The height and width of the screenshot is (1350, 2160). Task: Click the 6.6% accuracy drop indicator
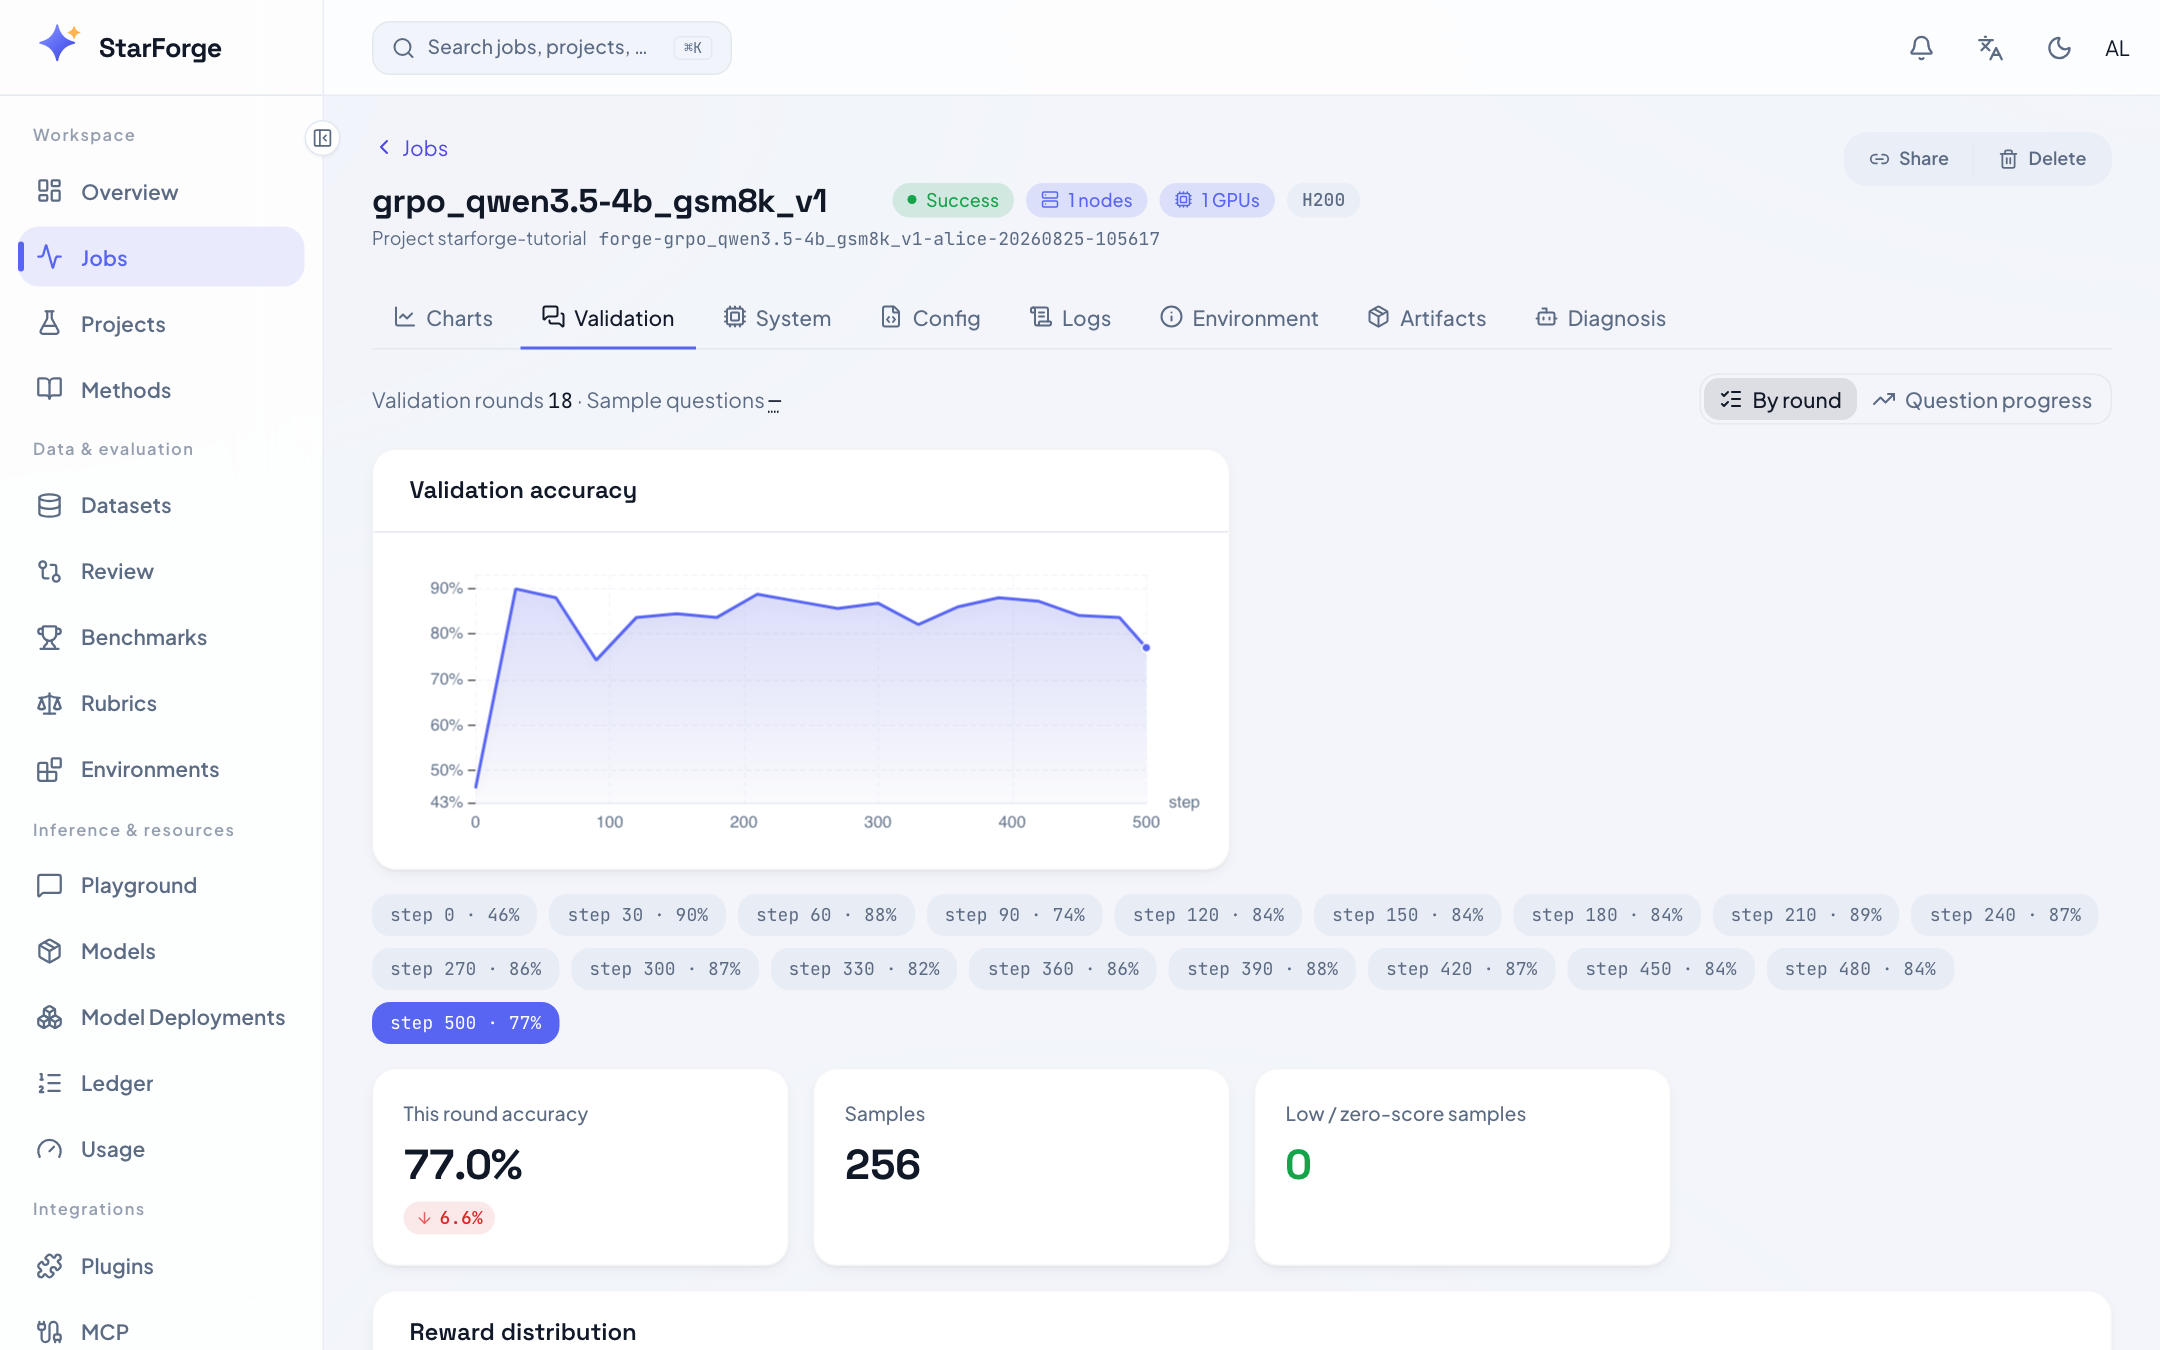(450, 1218)
